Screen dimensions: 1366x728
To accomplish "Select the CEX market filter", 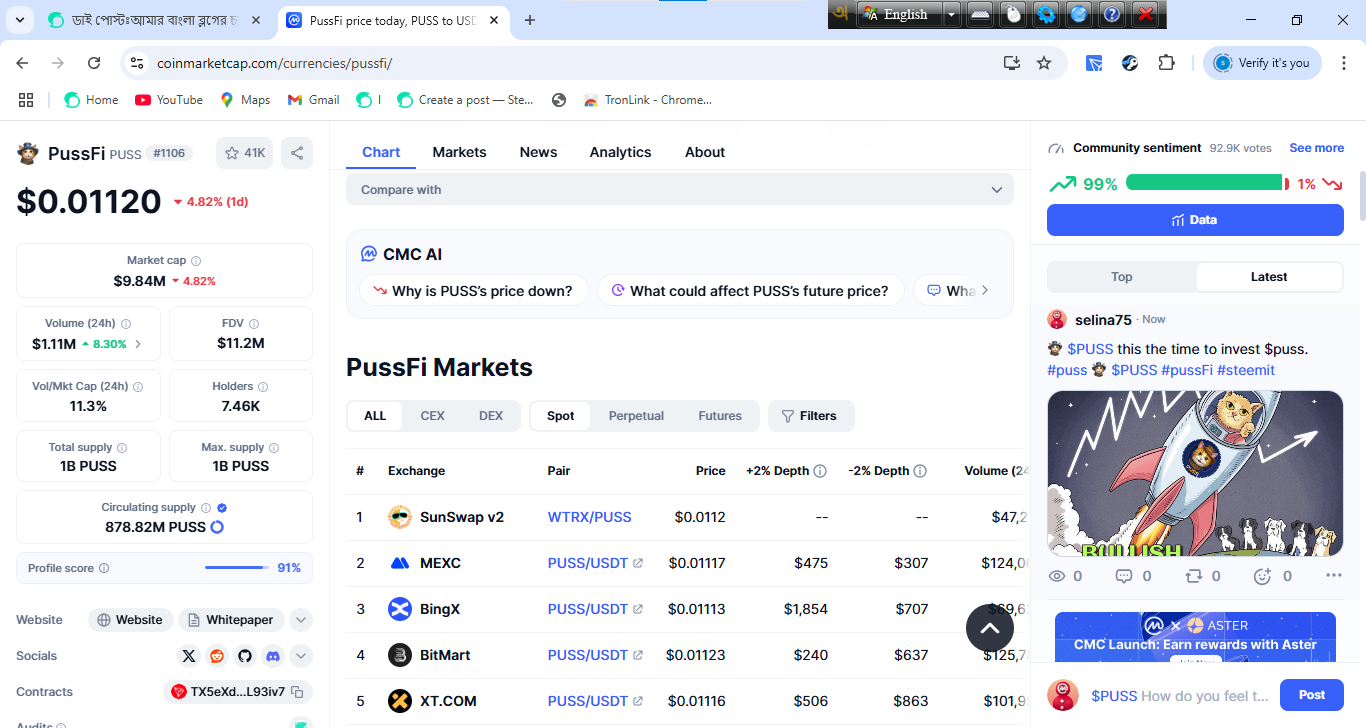I will point(432,416).
